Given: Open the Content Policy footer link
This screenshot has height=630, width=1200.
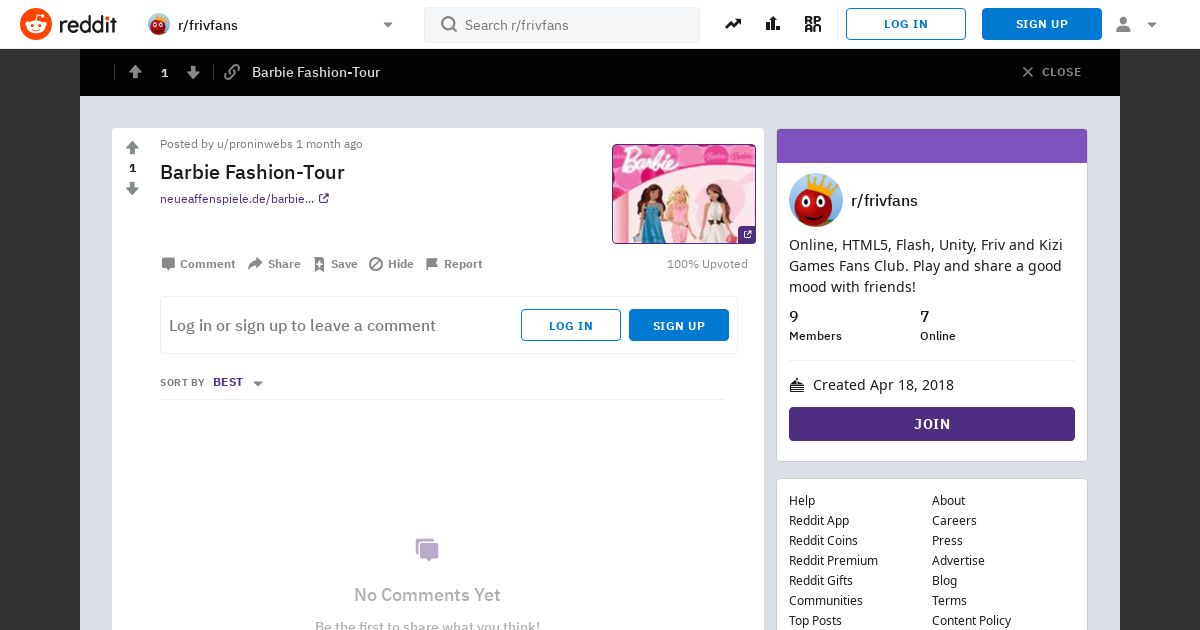Looking at the screenshot, I should pyautogui.click(x=971, y=620).
